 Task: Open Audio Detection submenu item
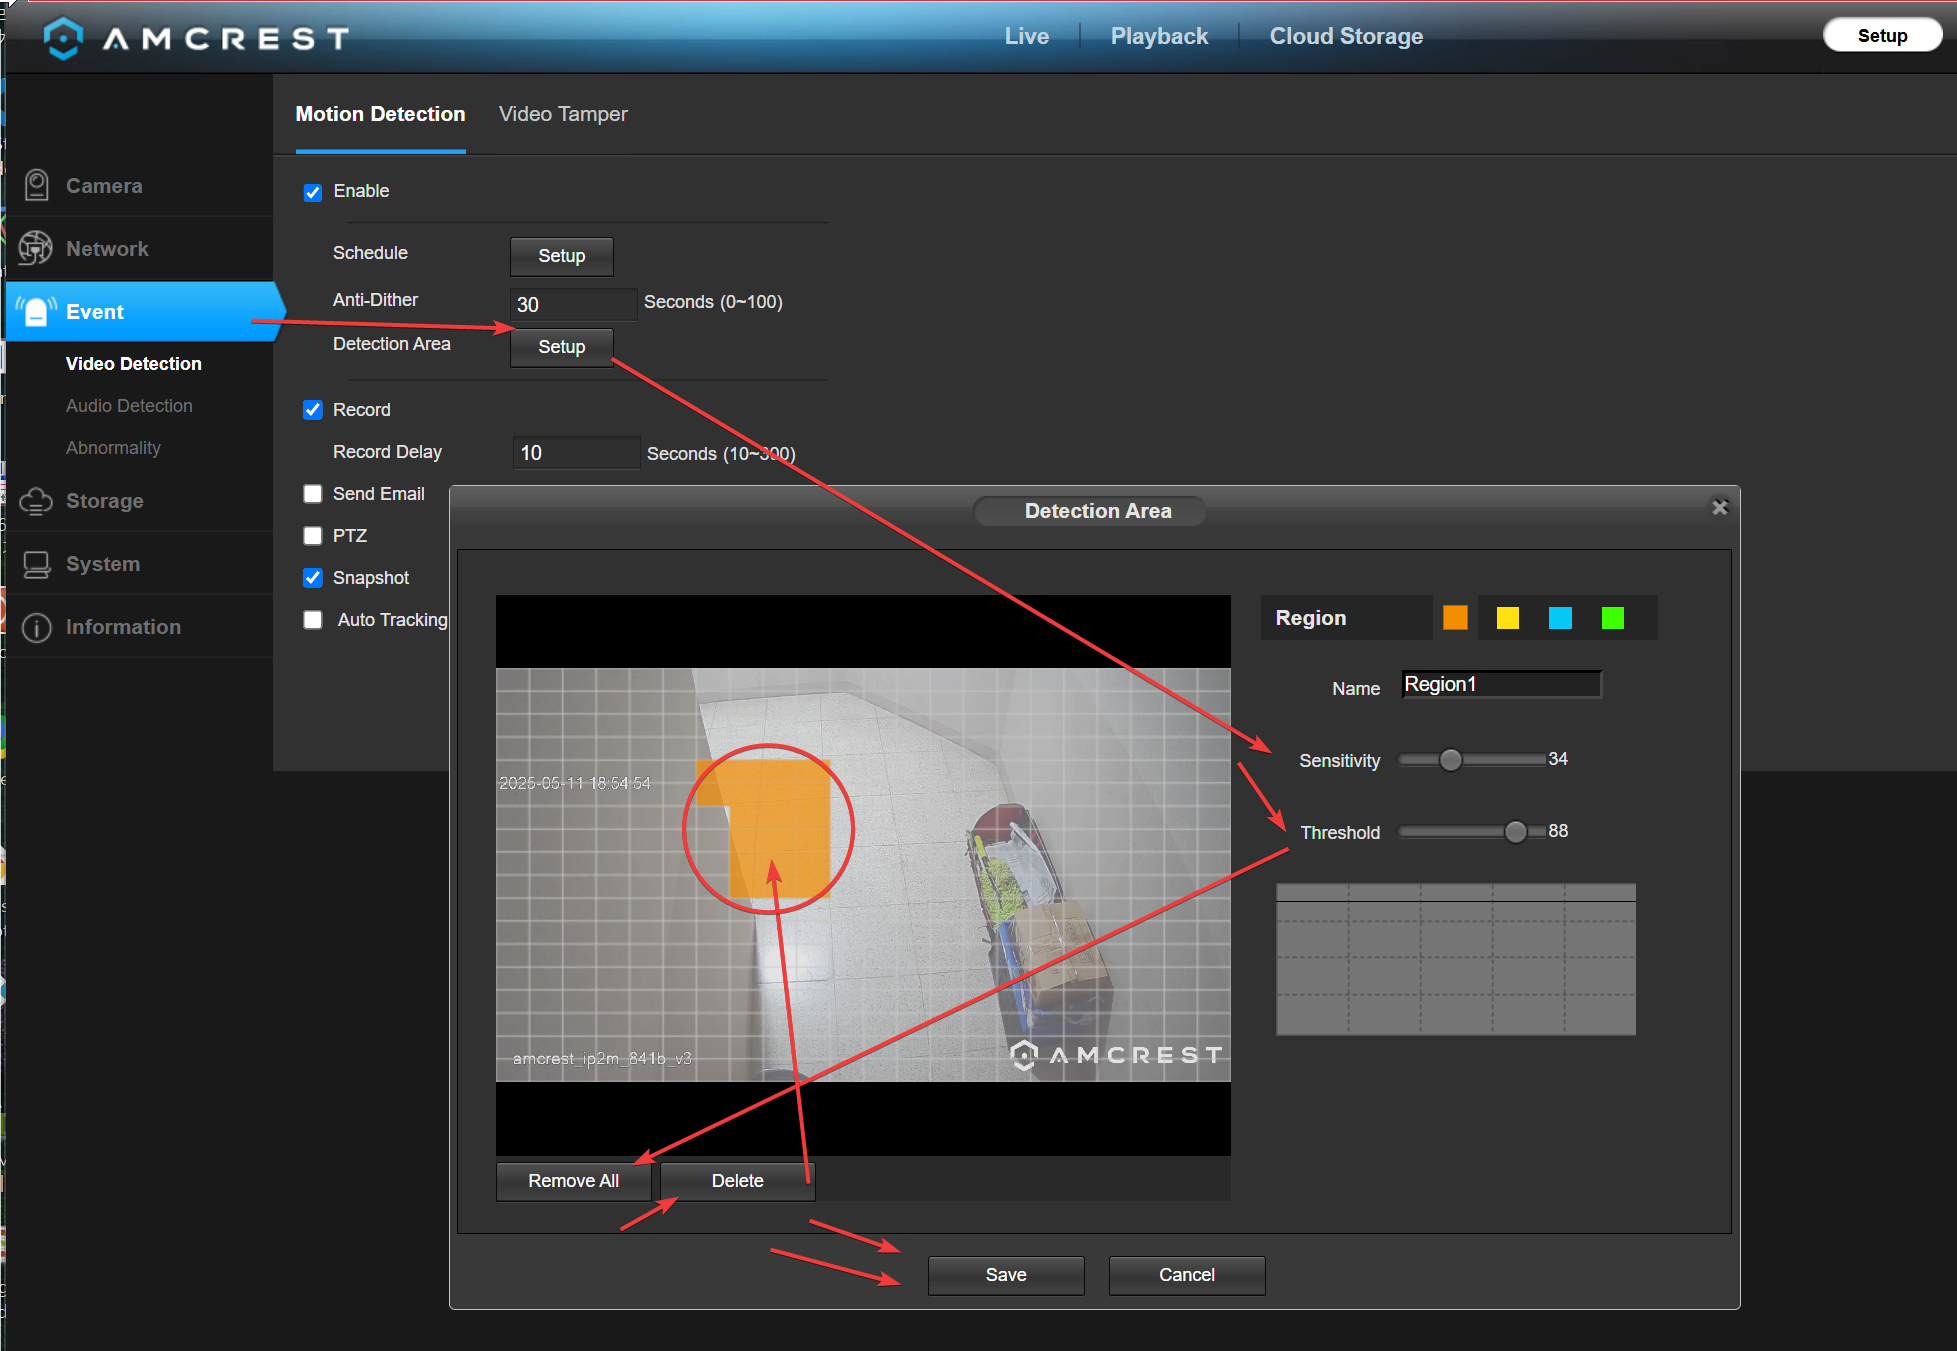coord(129,406)
